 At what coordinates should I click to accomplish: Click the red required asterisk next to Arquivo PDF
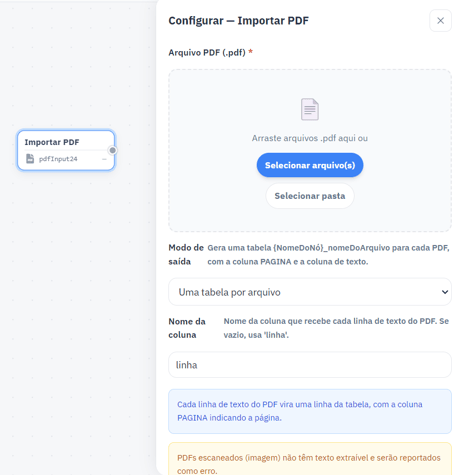(250, 52)
